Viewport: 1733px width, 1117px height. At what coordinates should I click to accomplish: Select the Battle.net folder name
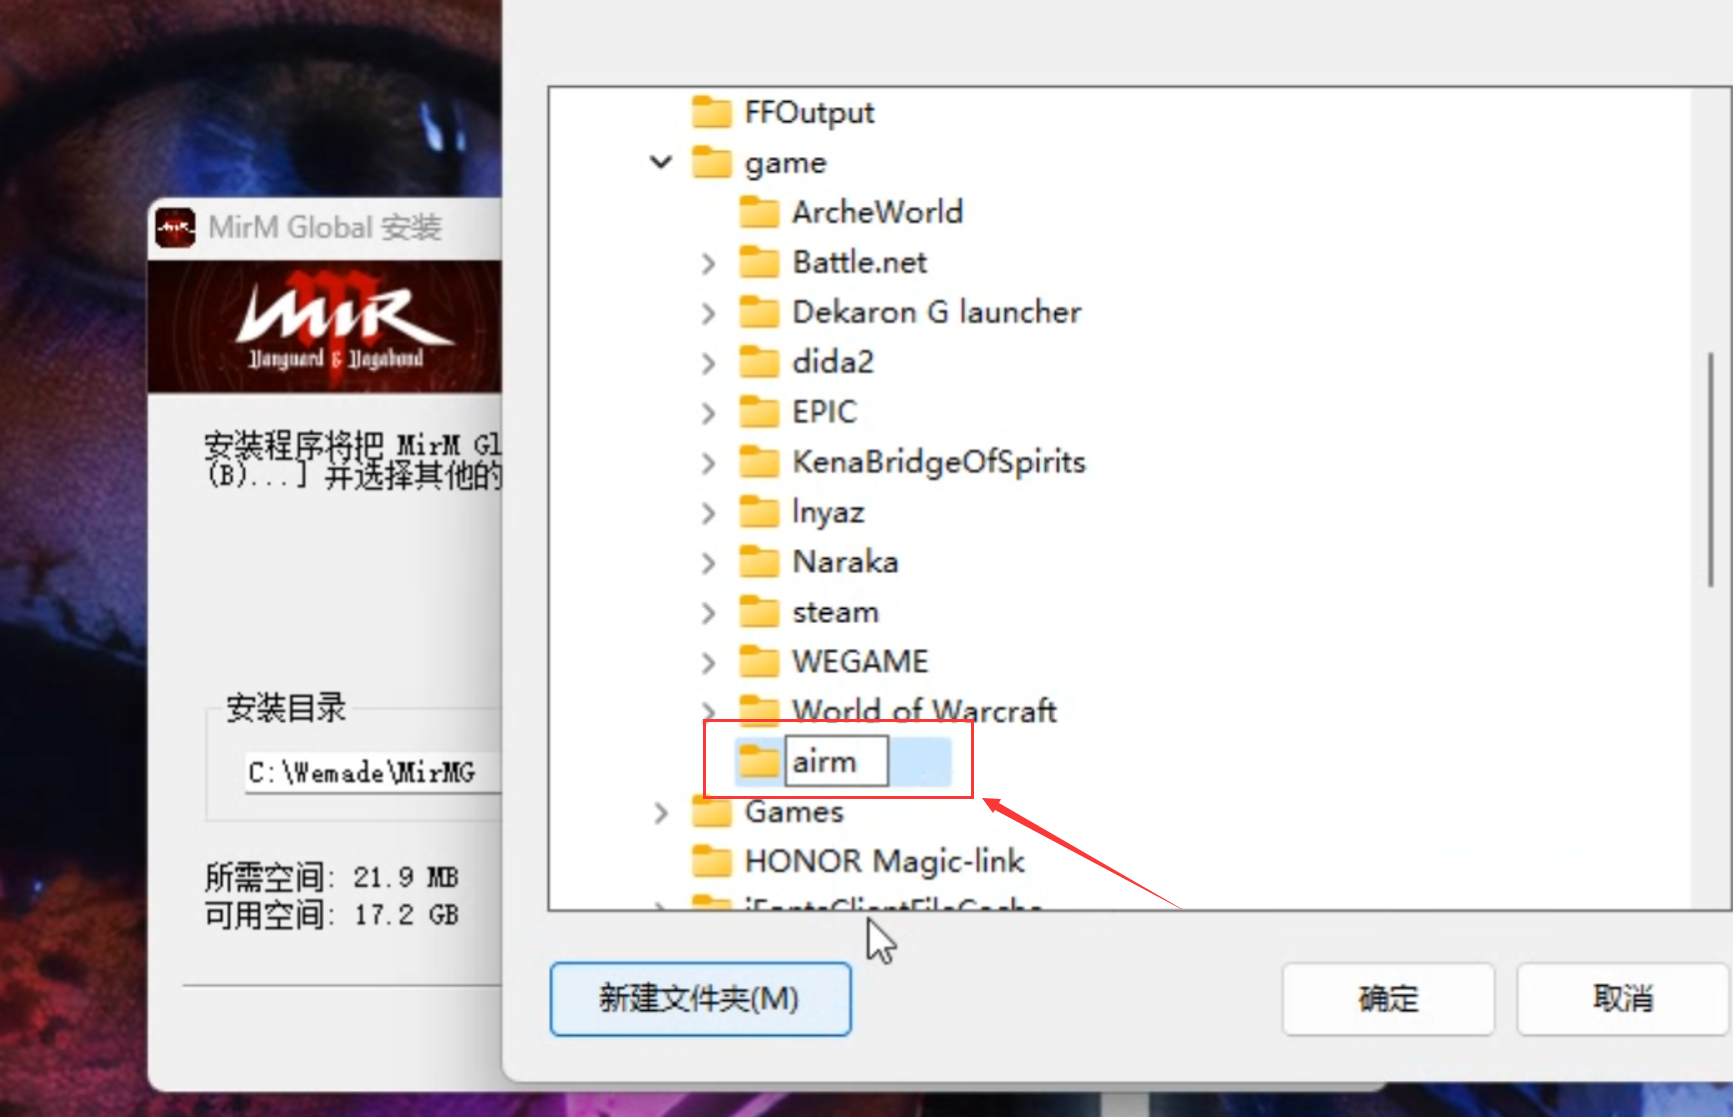860,262
